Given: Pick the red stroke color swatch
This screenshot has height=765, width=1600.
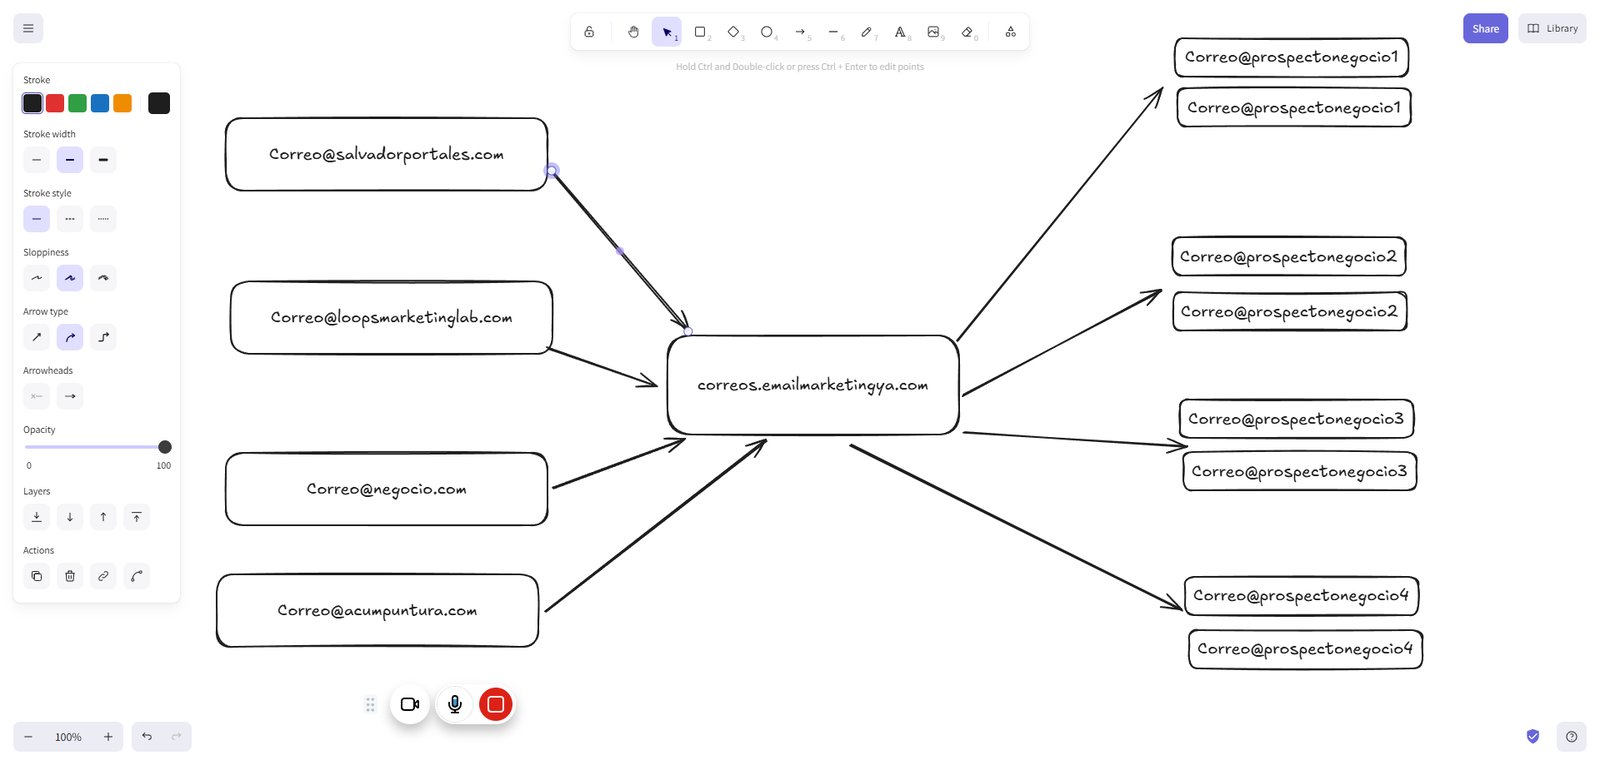Looking at the screenshot, I should [x=55, y=103].
